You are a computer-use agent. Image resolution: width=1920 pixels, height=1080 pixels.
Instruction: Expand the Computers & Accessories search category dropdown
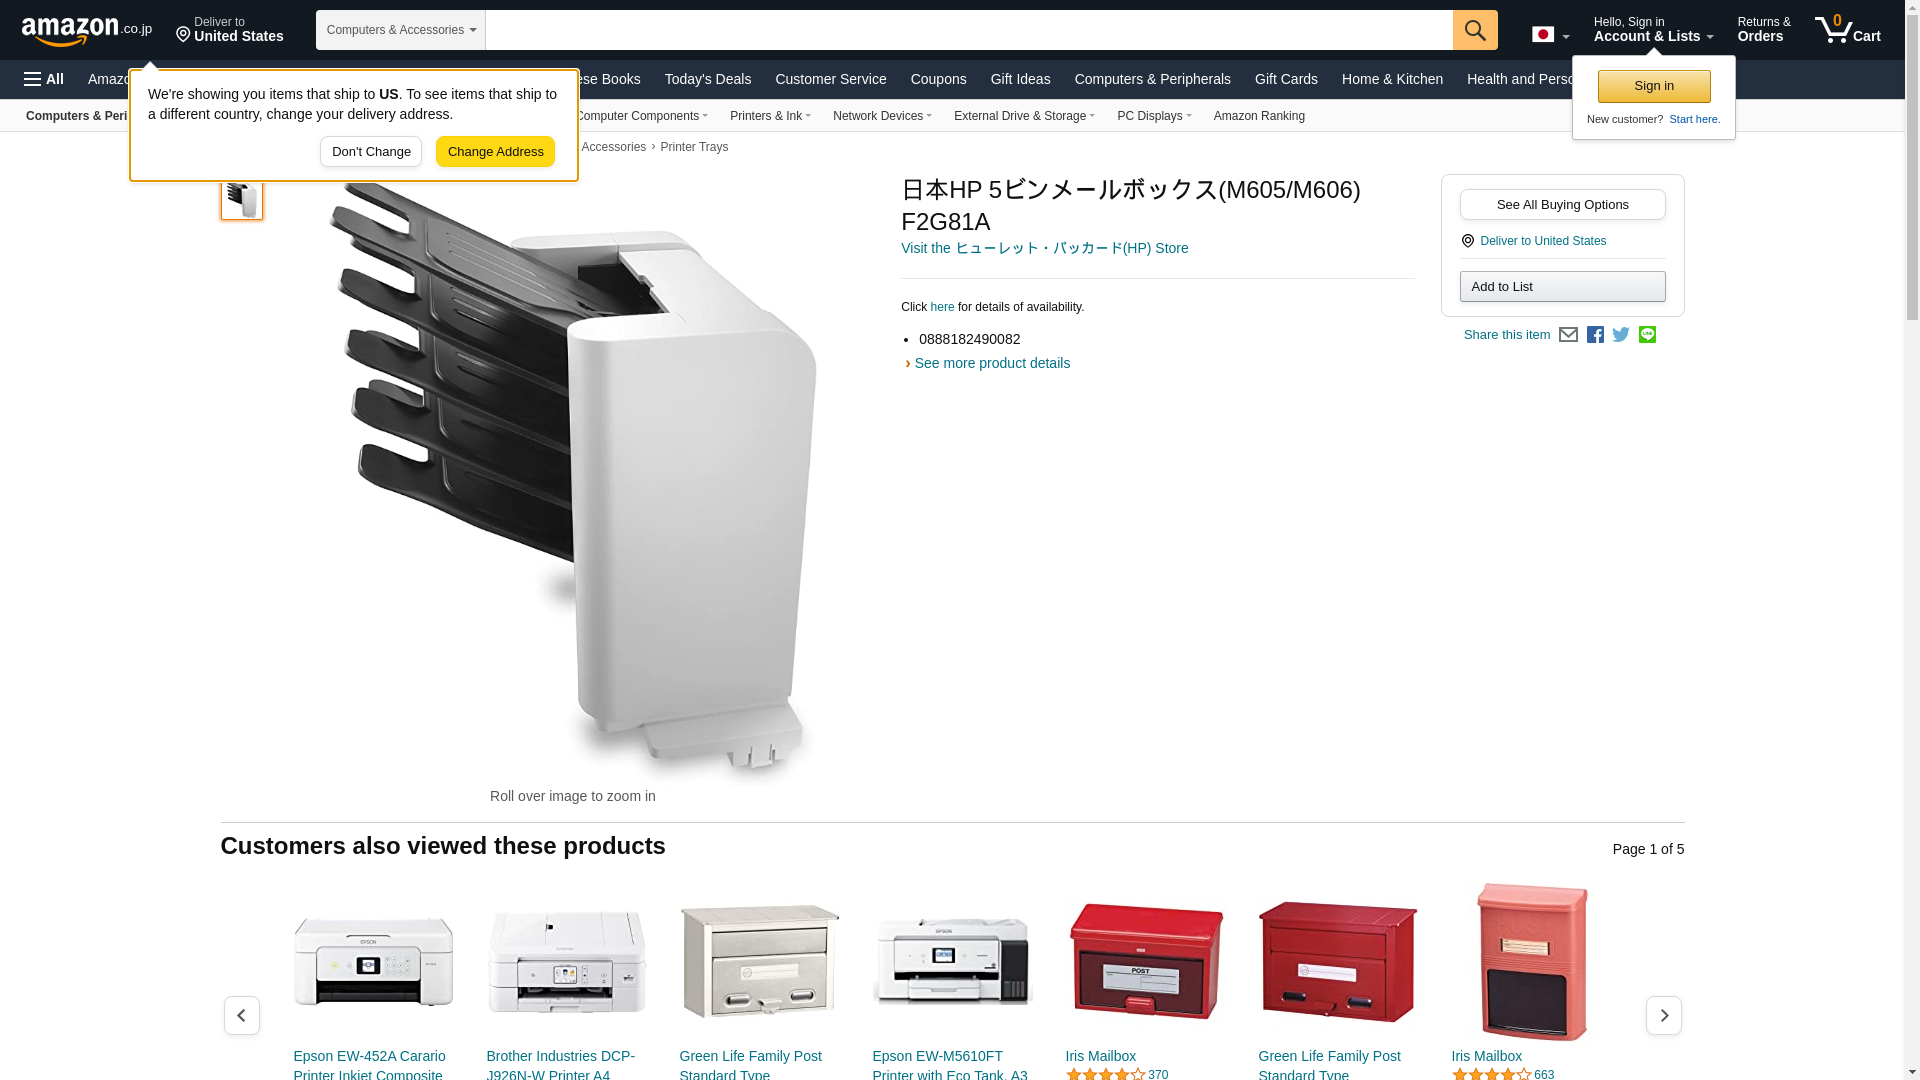coord(401,30)
